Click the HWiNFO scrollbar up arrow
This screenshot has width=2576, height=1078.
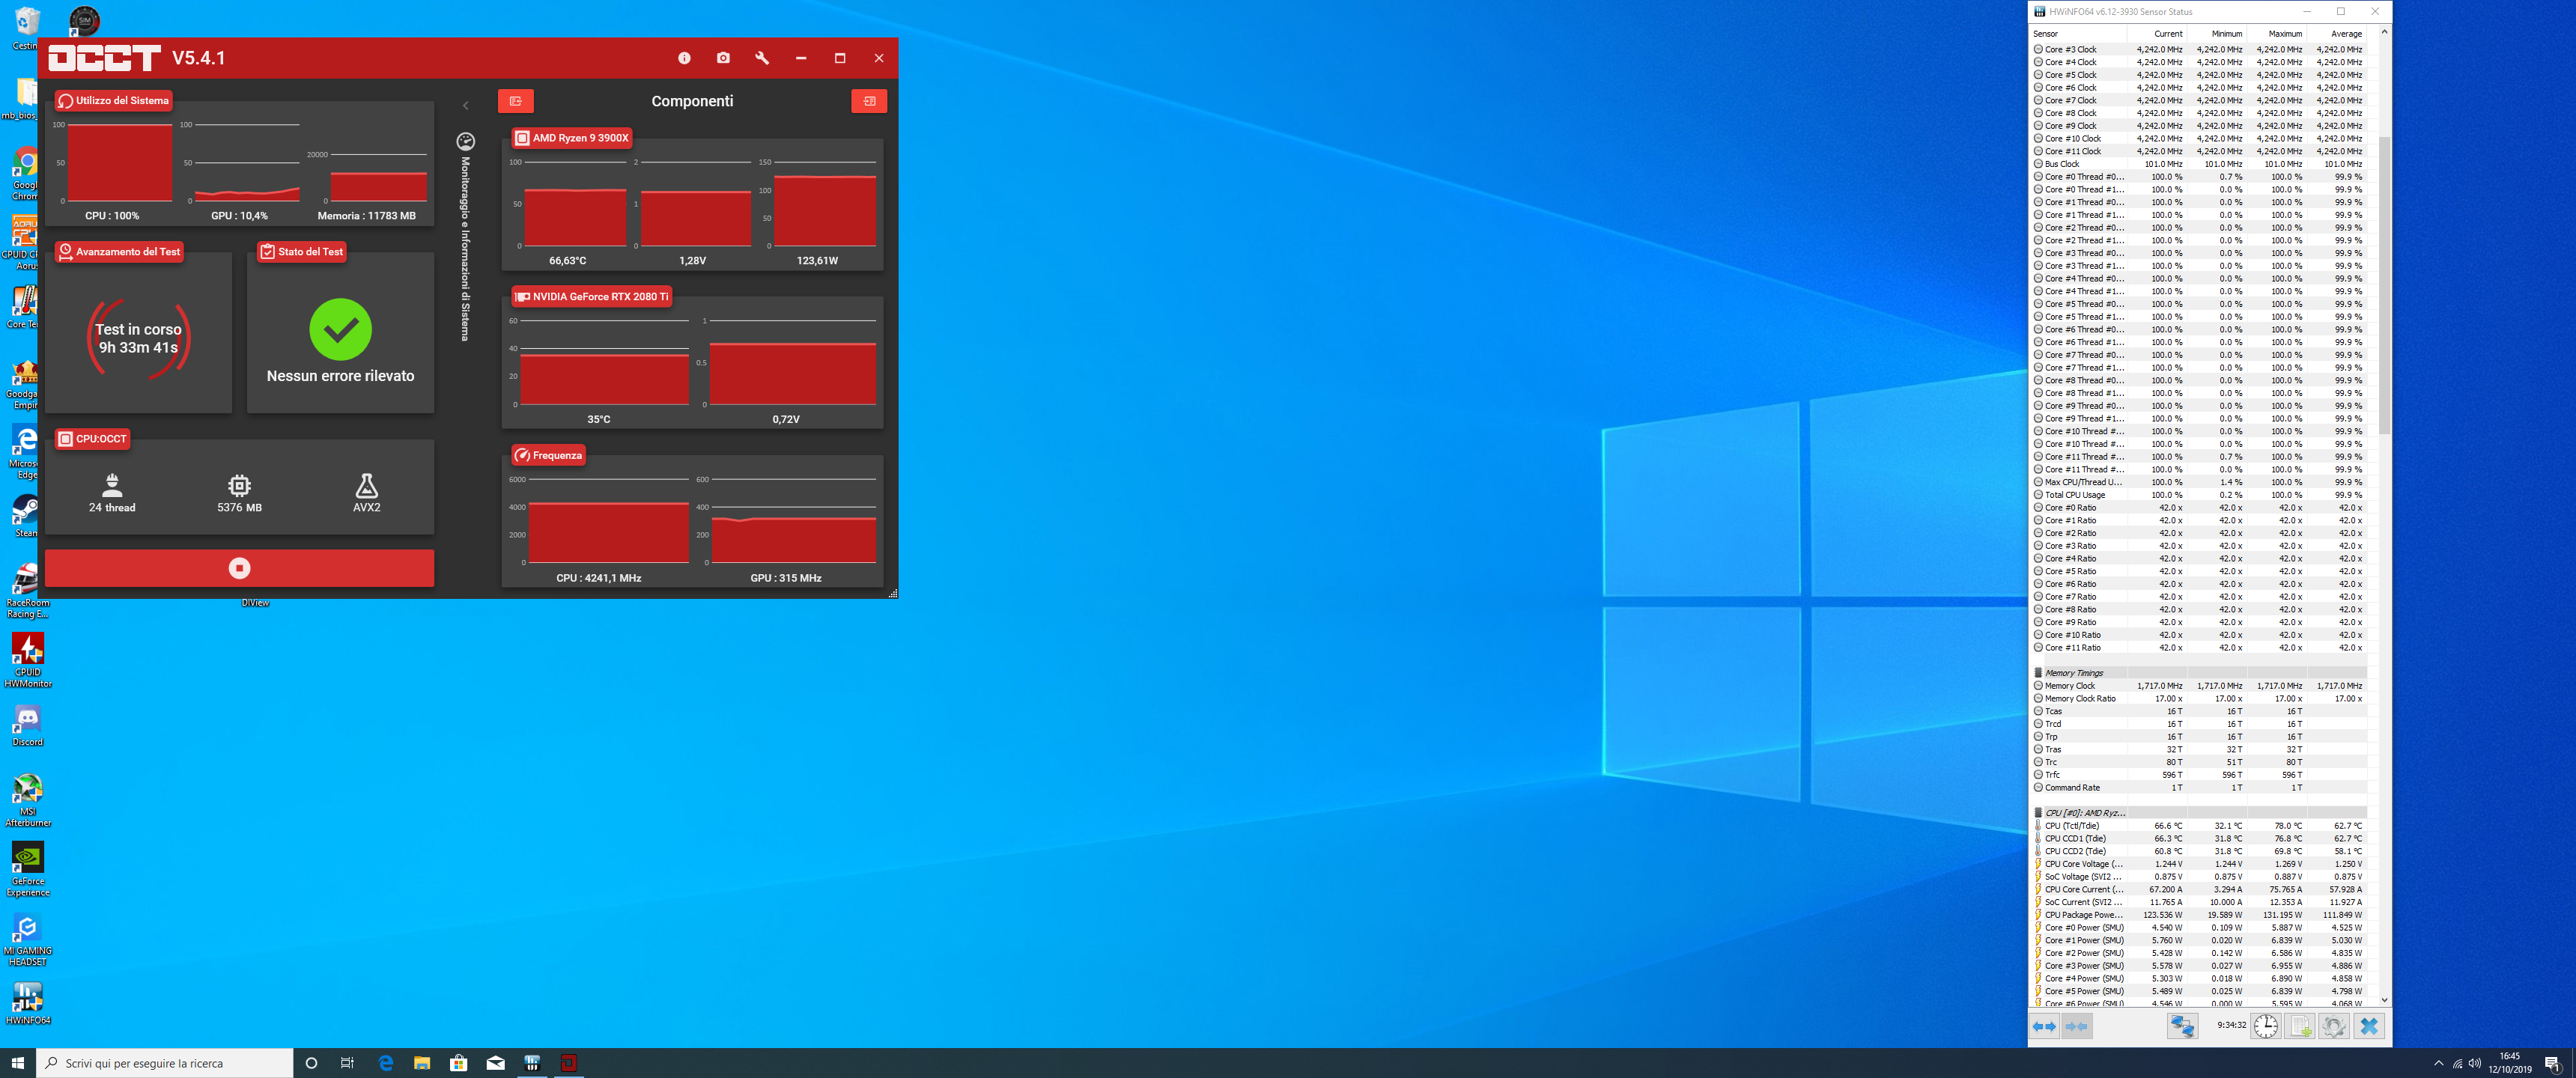2384,32
